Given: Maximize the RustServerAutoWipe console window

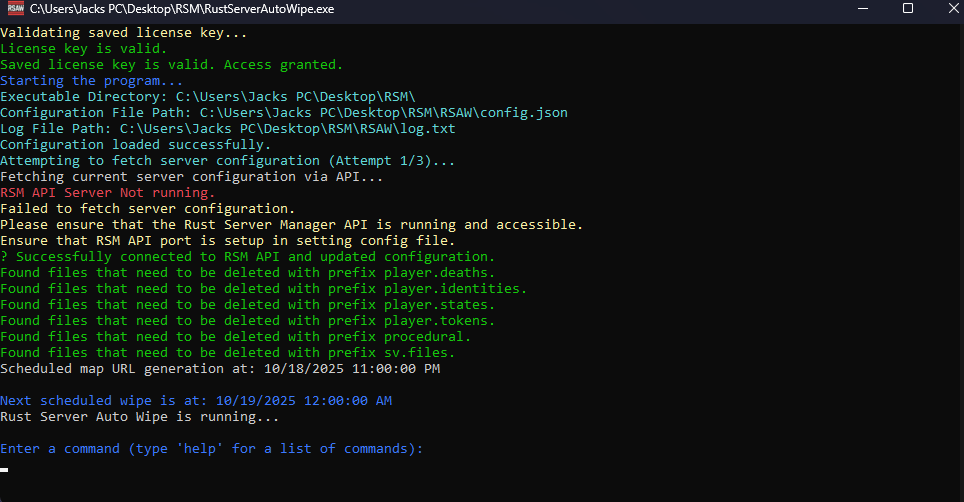Looking at the screenshot, I should [907, 9].
